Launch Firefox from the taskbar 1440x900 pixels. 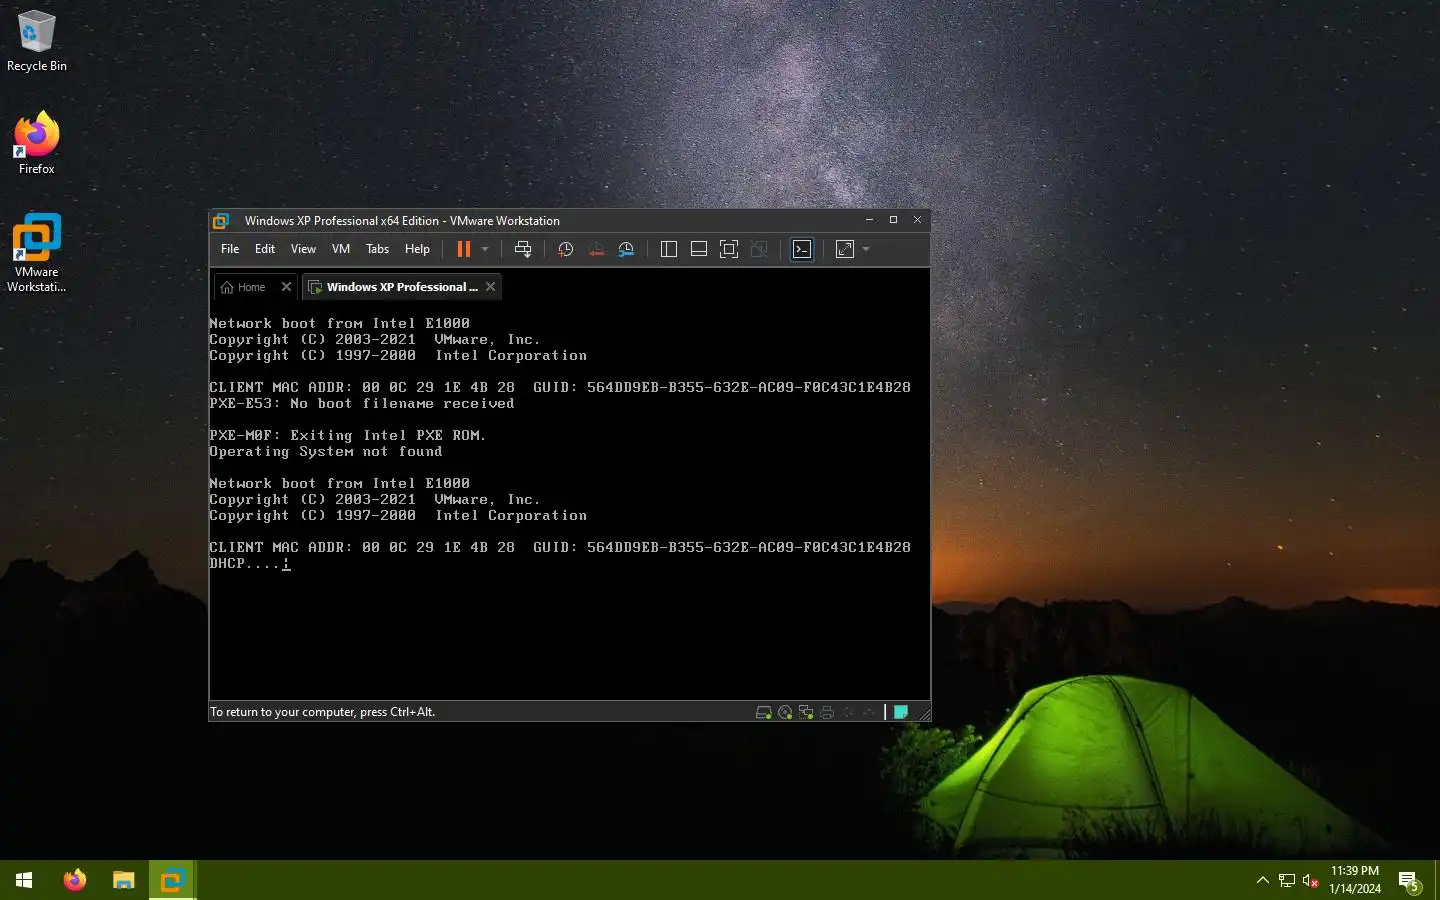click(x=75, y=880)
